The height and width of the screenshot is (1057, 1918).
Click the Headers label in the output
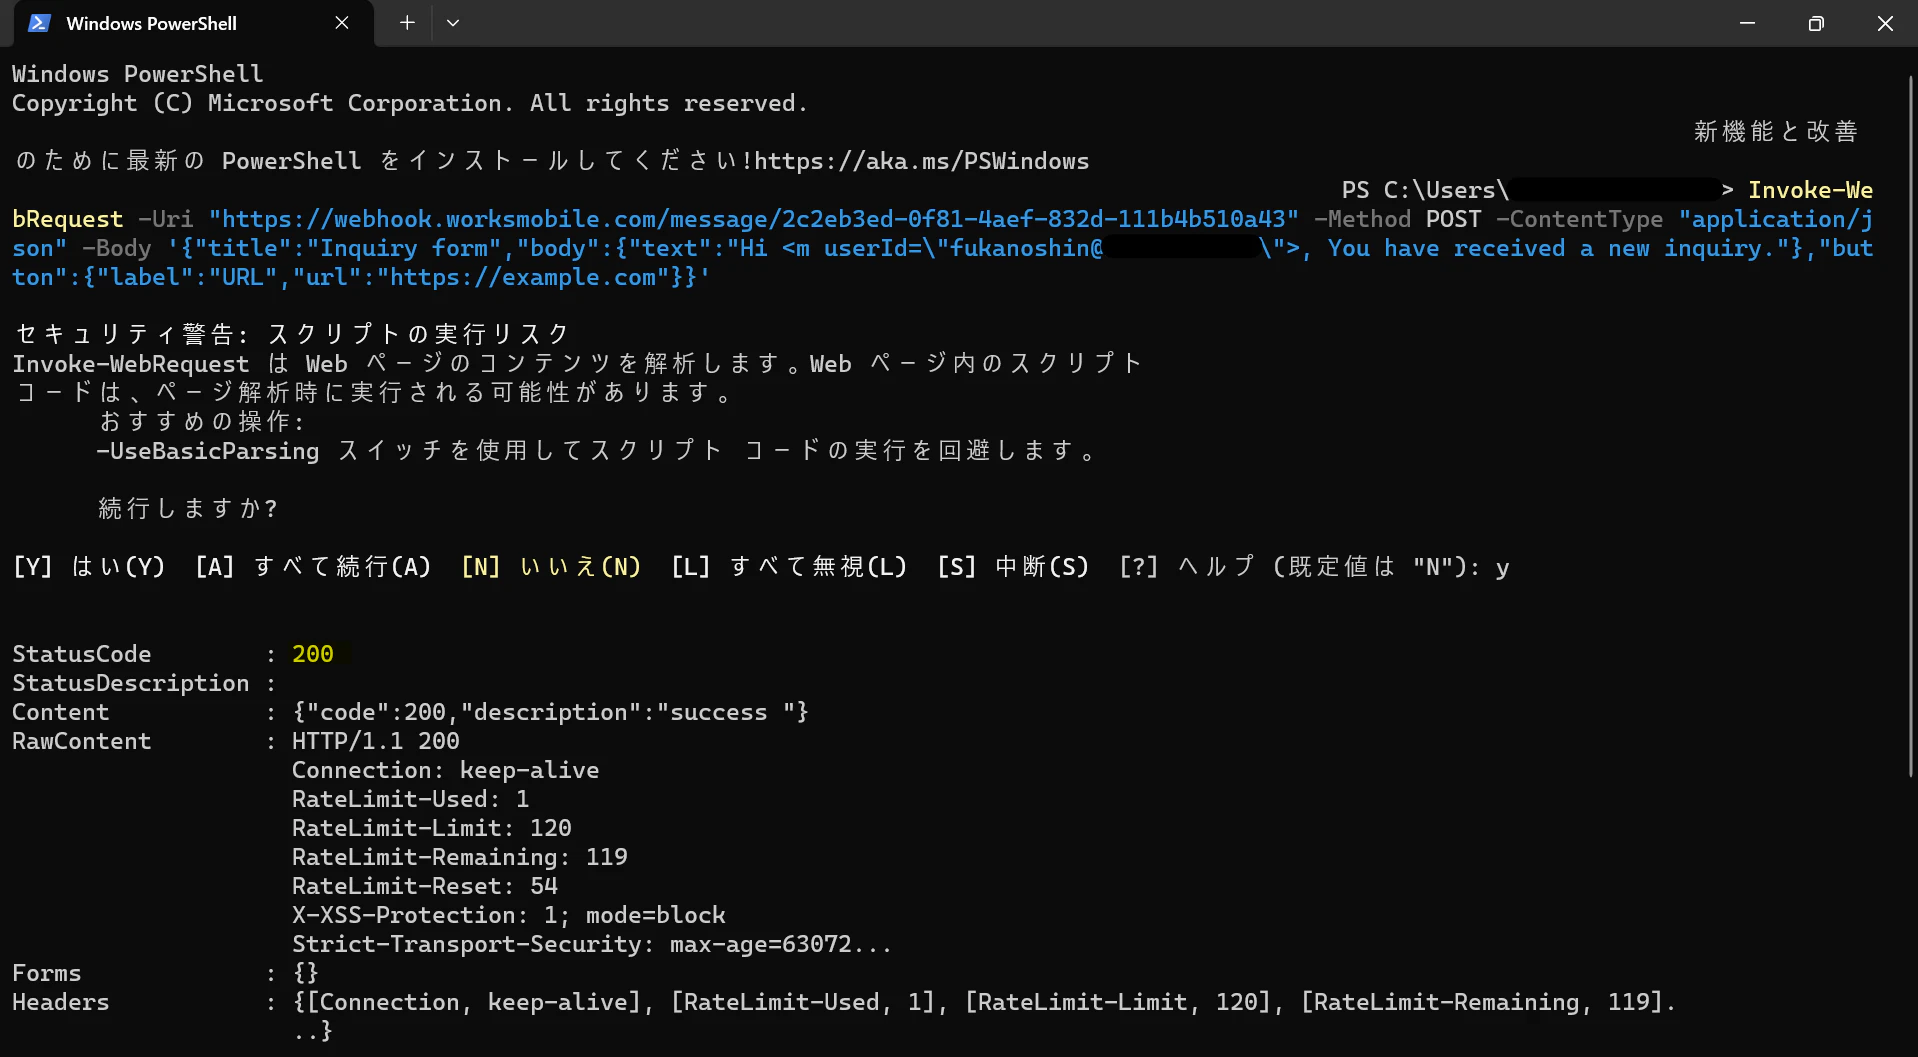coord(61,1002)
